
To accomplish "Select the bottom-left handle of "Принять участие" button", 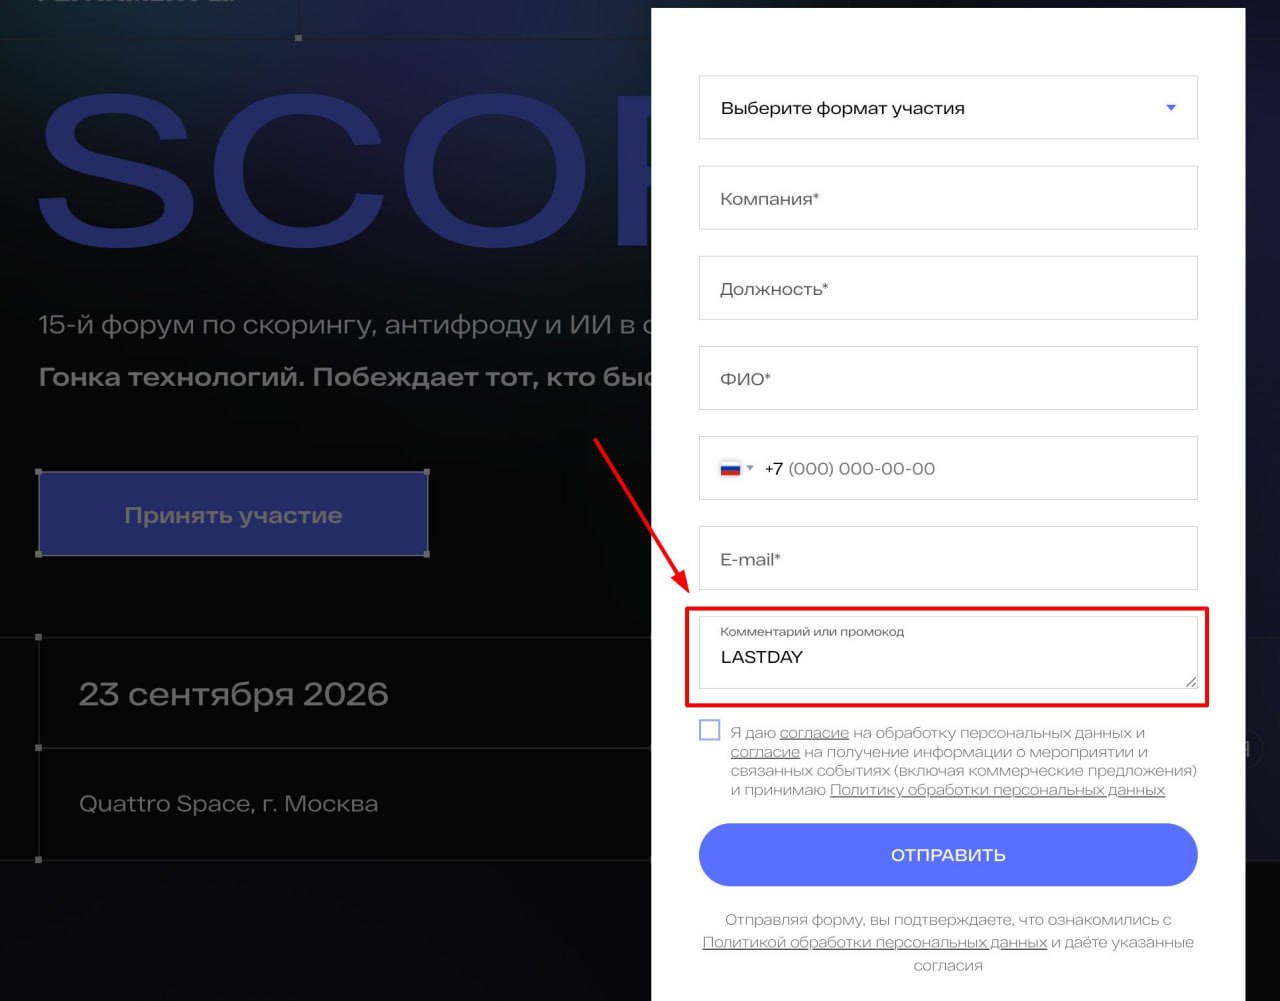I will (39, 553).
